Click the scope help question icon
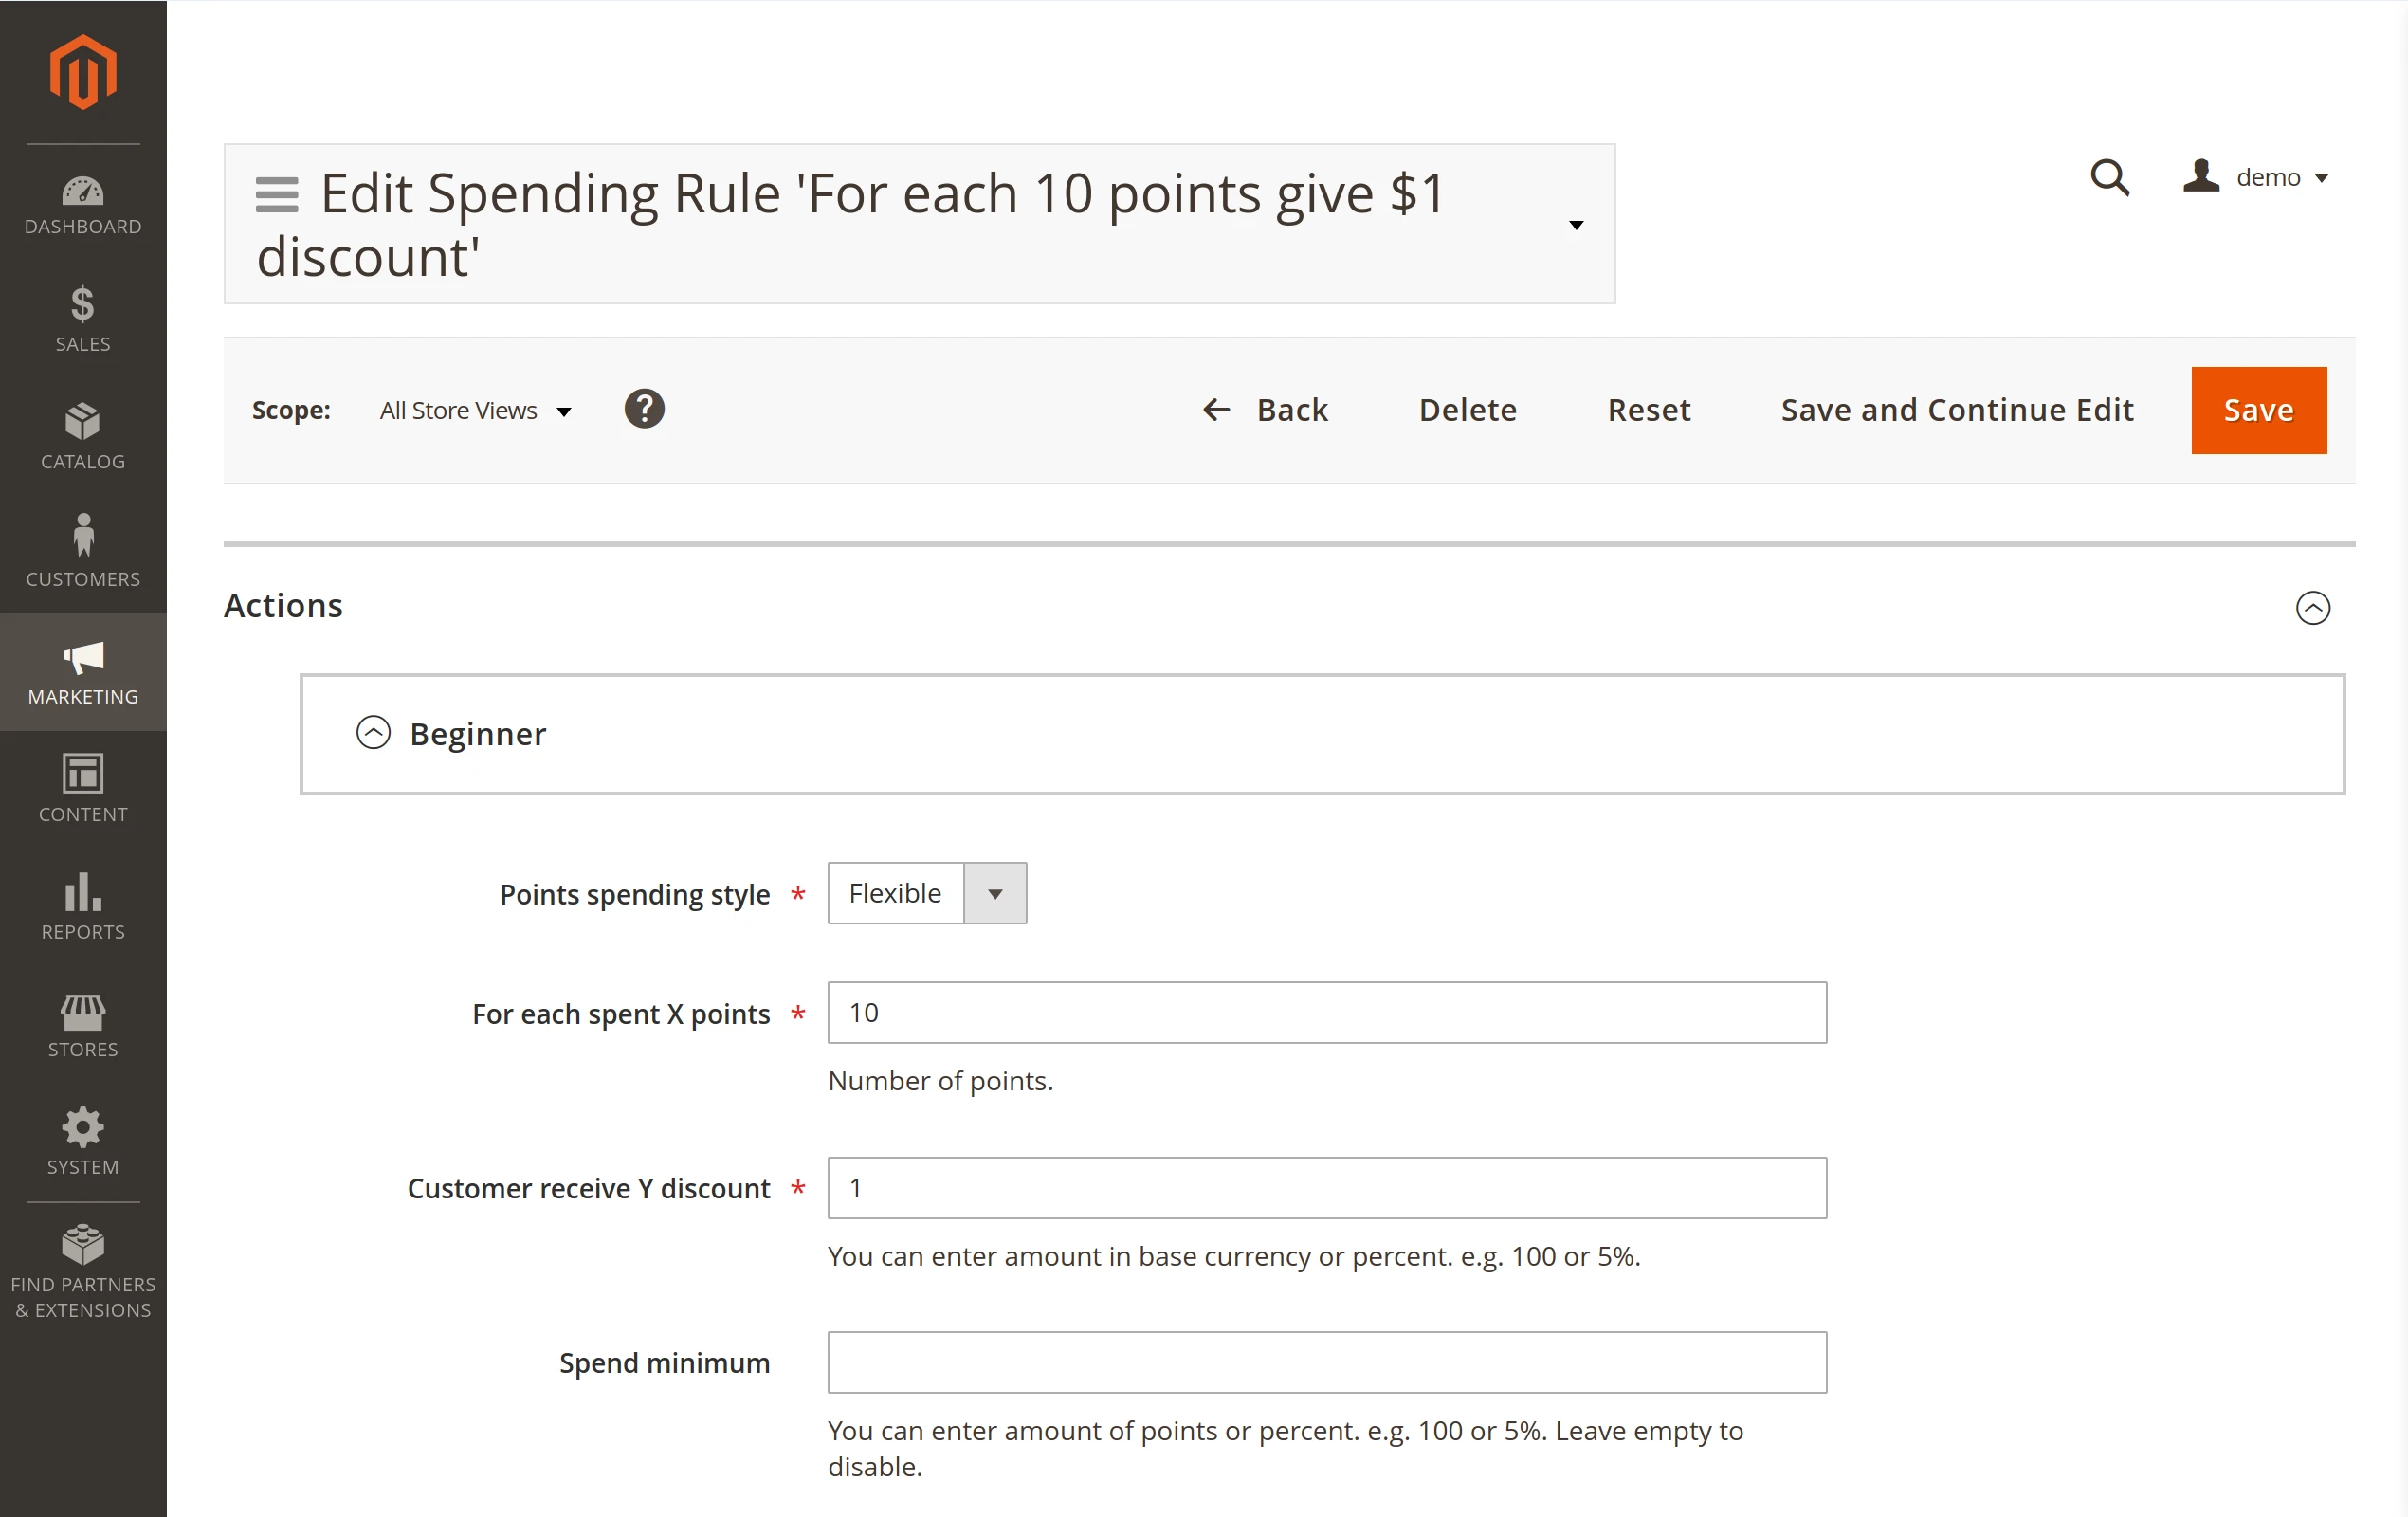Viewport: 2408px width, 1517px height. coord(644,408)
